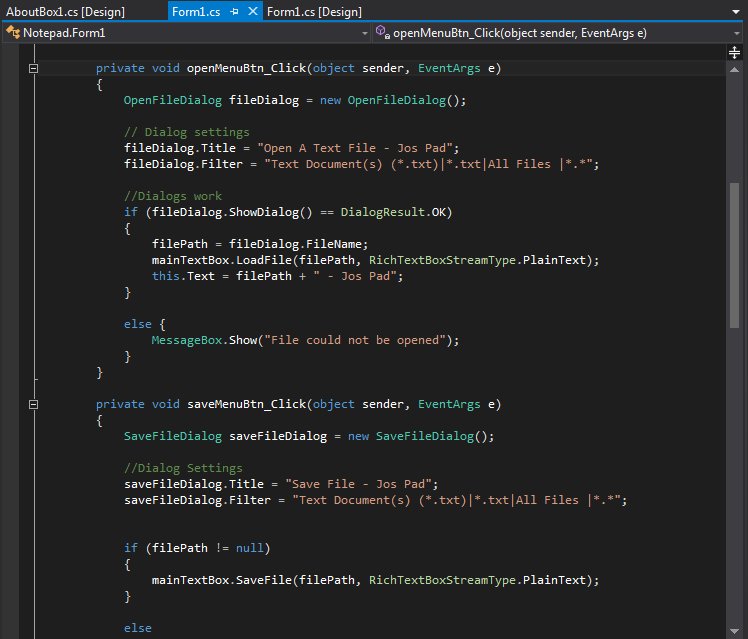Open the Notepad.Form1 class dropdown
748x639 pixels.
tap(364, 32)
